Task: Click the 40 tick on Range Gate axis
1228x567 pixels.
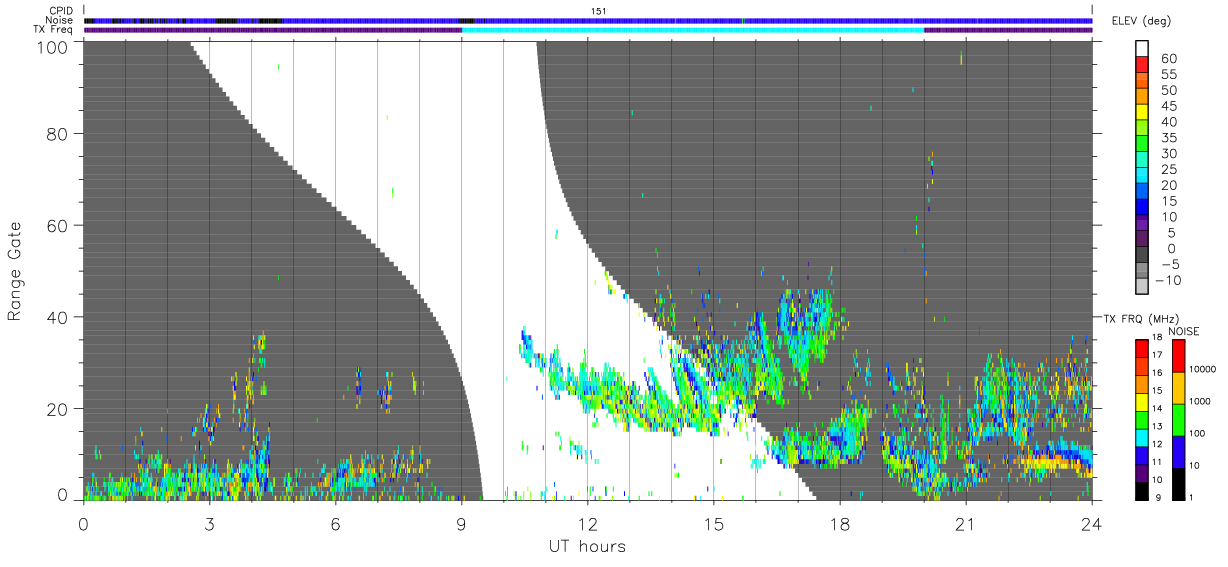Action: tap(59, 316)
